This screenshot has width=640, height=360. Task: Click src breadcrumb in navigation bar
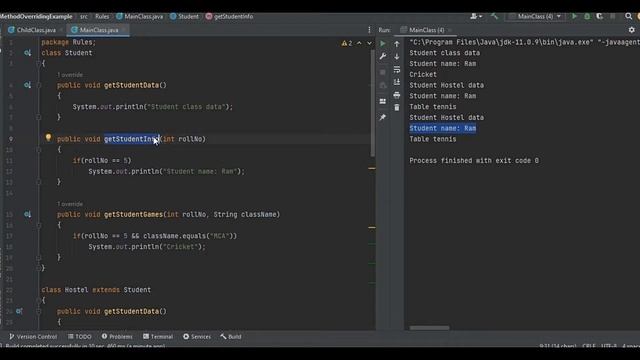point(84,16)
